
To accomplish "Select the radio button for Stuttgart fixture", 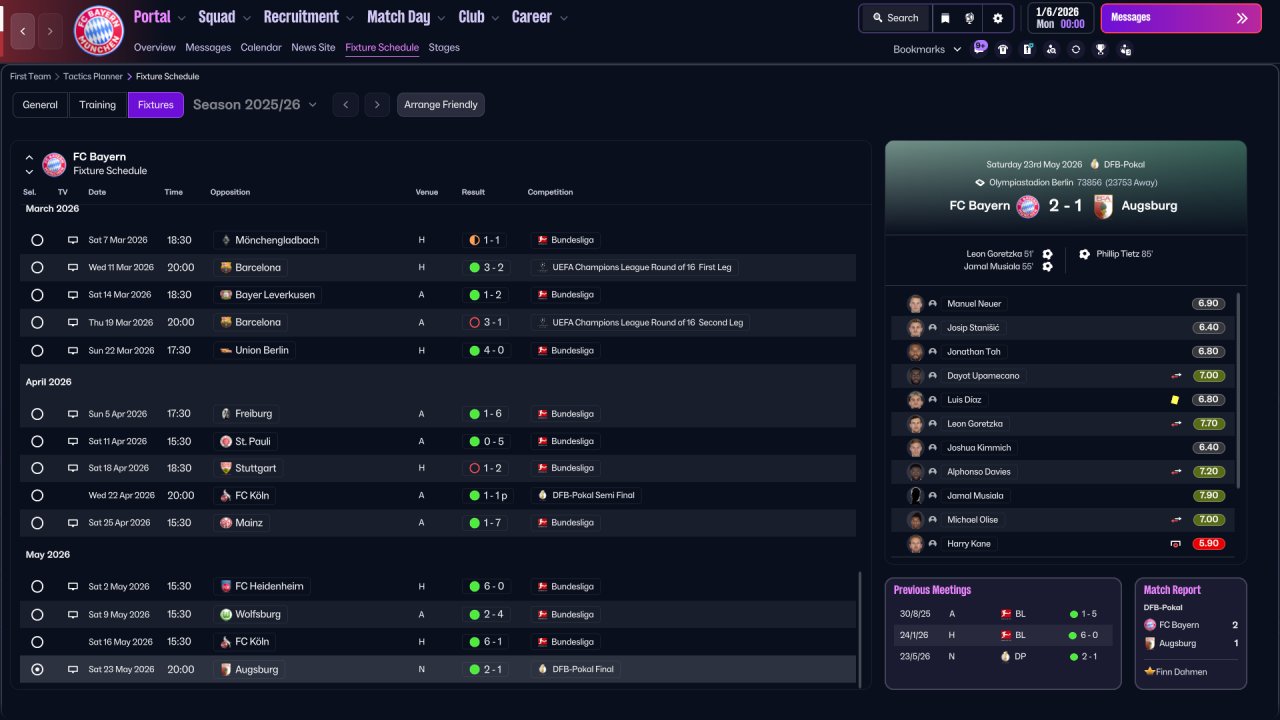I will pyautogui.click(x=37, y=468).
